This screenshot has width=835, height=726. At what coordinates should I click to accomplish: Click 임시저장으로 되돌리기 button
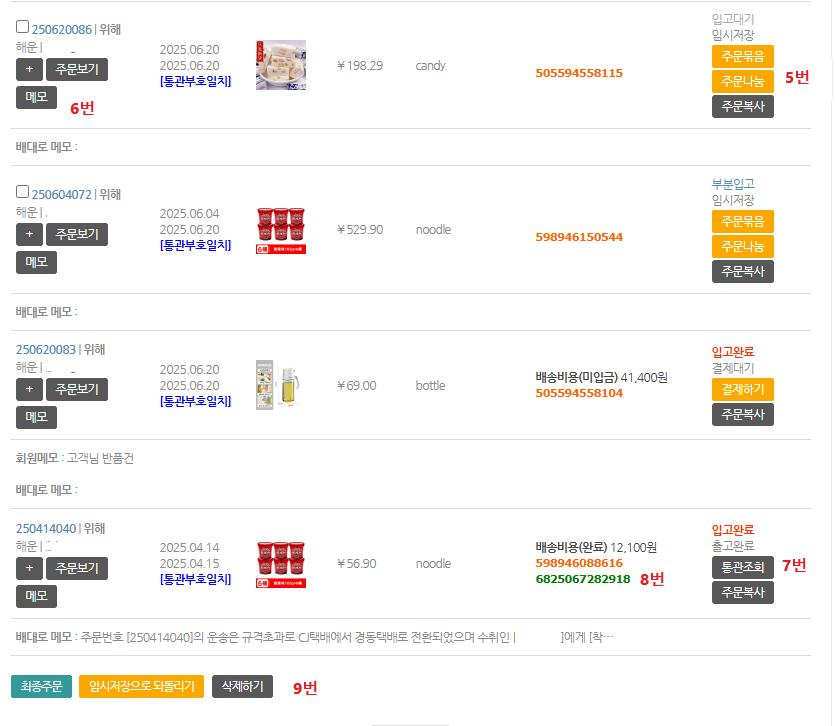coord(141,686)
